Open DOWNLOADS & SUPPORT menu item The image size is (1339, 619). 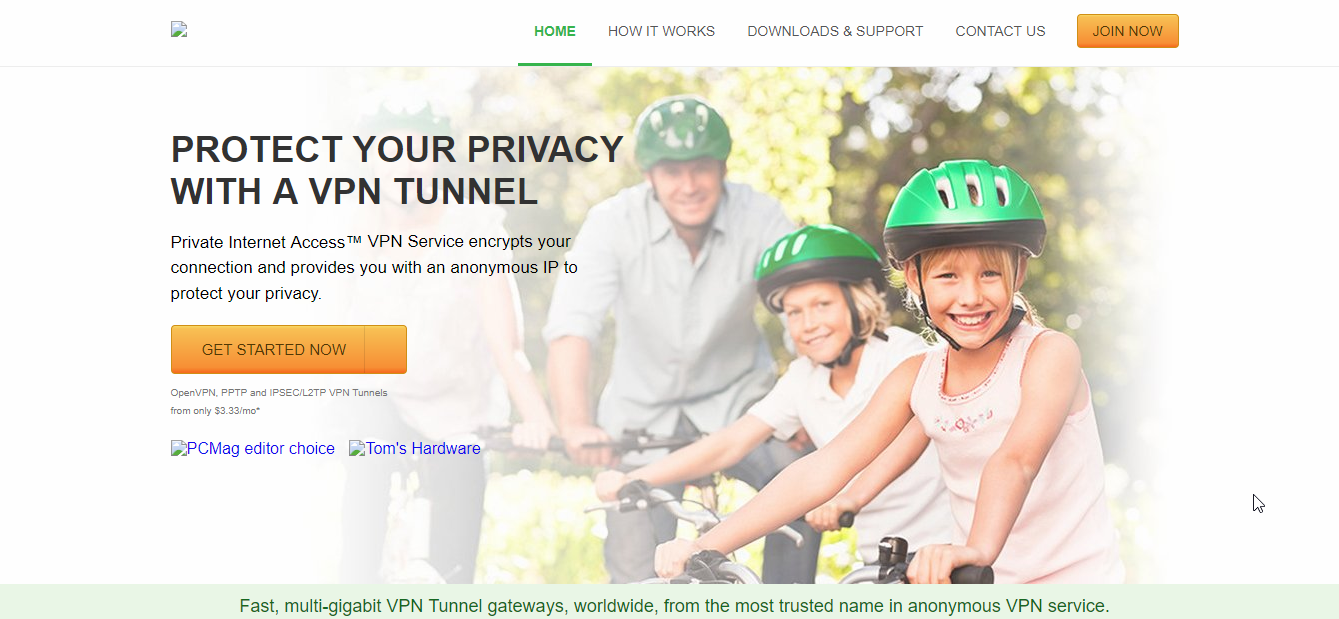point(835,32)
